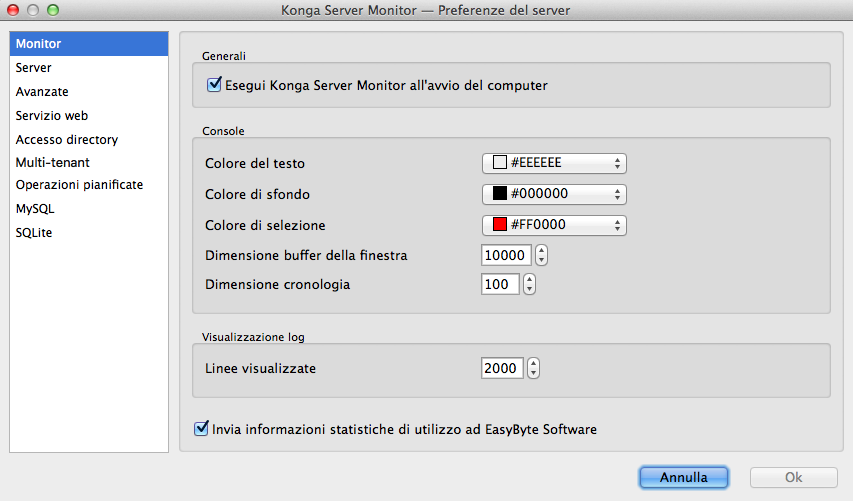Open the Avanzate preferences section

click(42, 92)
